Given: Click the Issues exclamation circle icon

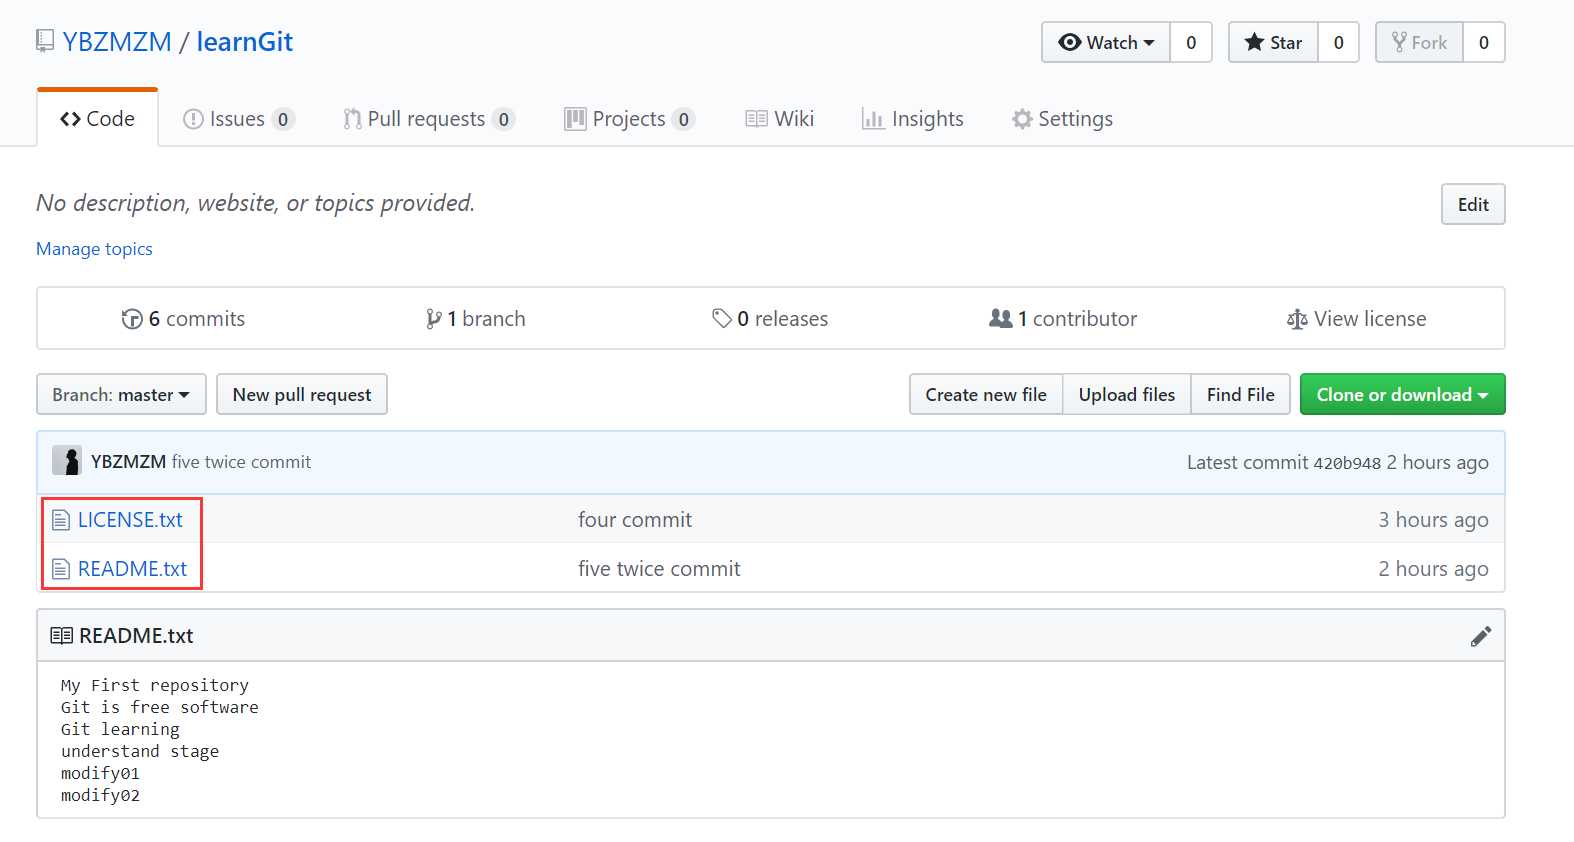Looking at the screenshot, I should point(193,119).
